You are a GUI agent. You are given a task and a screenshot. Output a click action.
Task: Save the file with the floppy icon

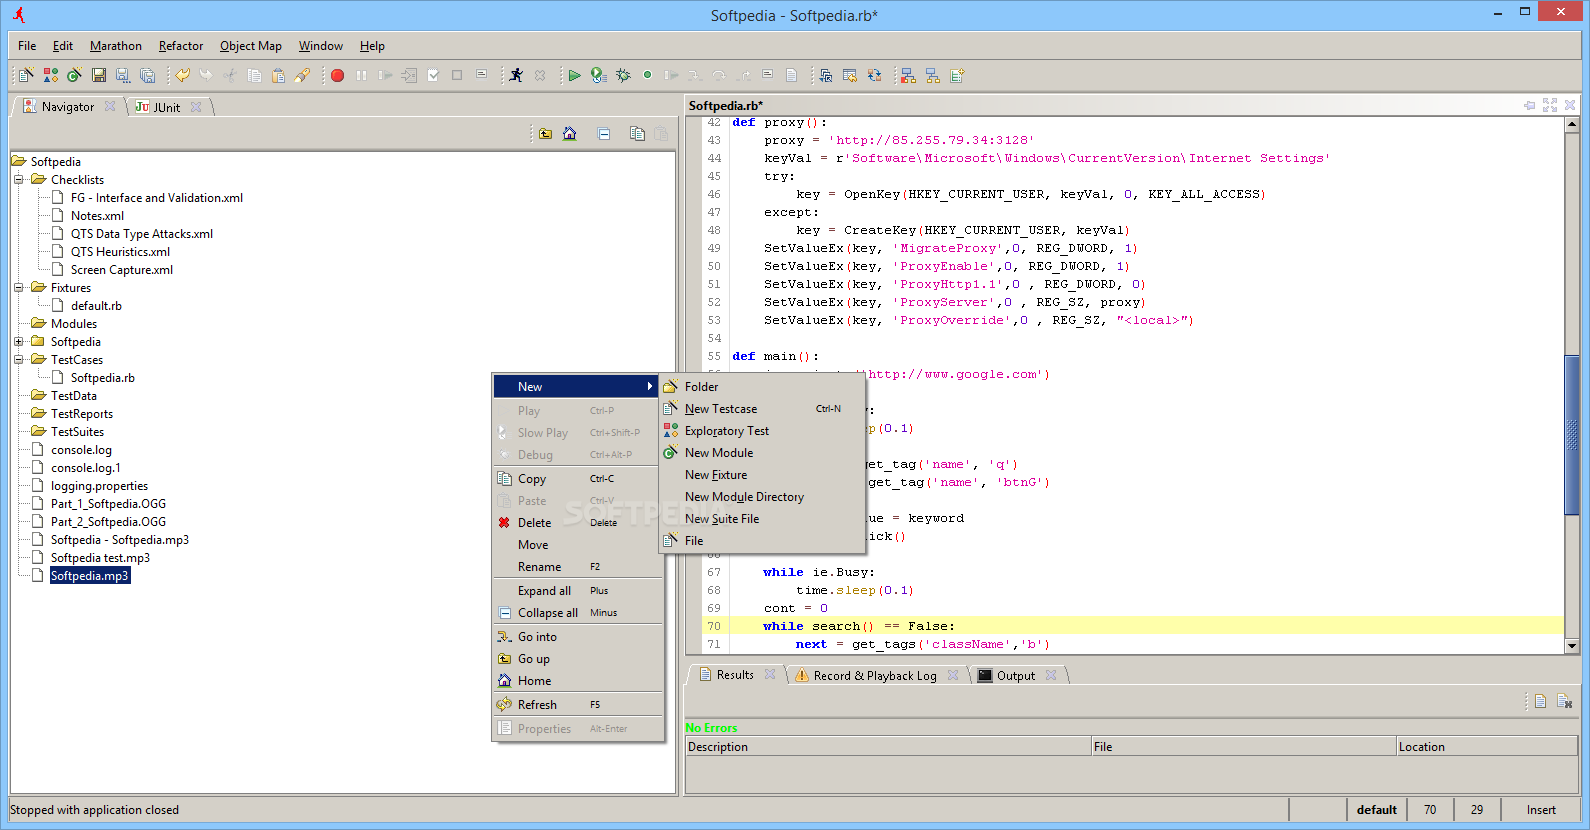(x=98, y=75)
